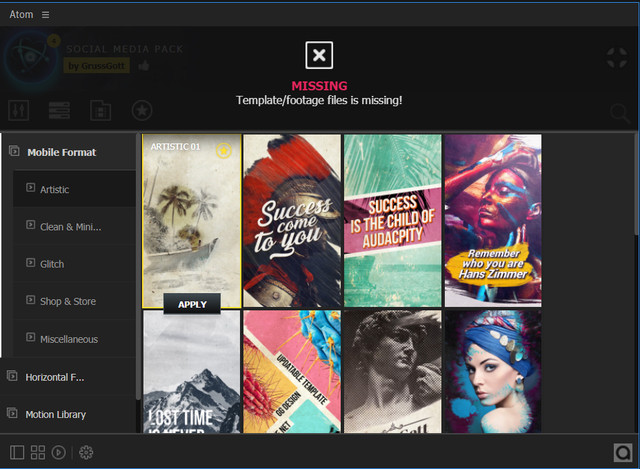
Task: Open the Shop & Store subcategory
Action: tap(74, 301)
